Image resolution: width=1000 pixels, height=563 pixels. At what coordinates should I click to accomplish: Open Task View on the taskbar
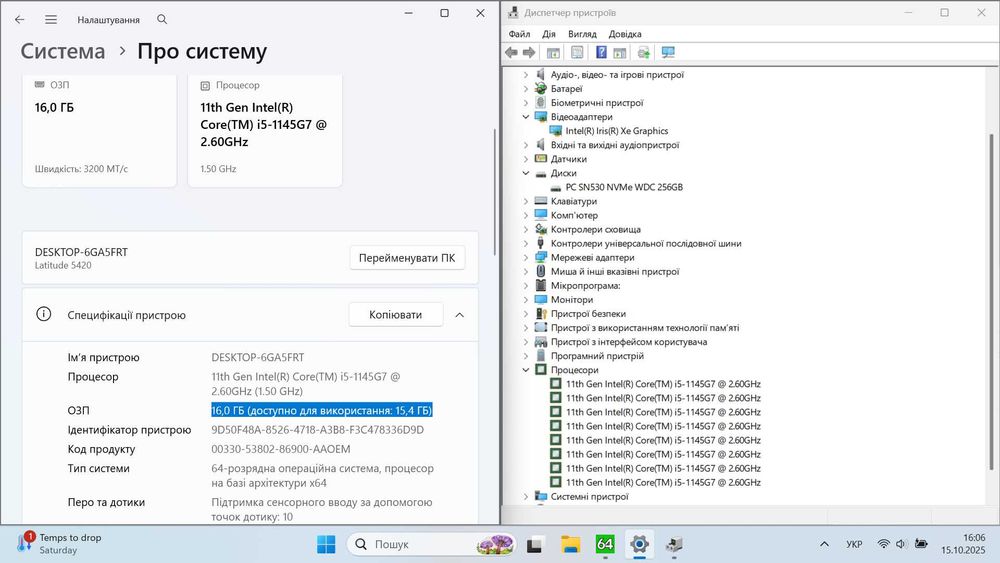tap(534, 545)
